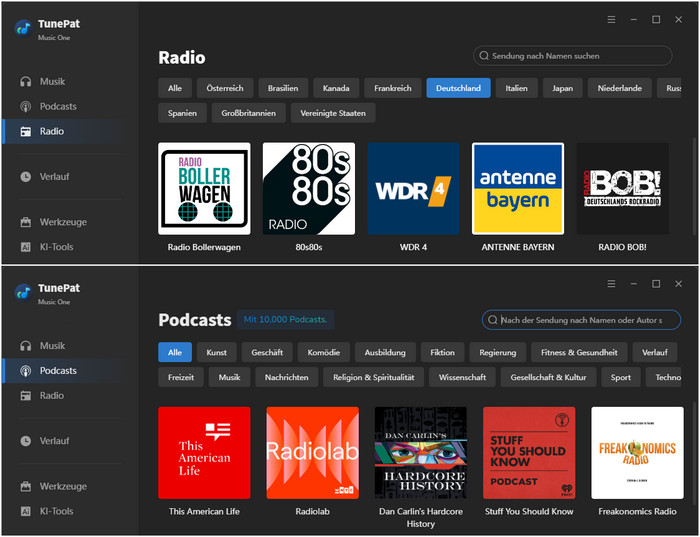The image size is (700, 537).
Task: Click 'Mit 10,000 Podcasts.' badge
Action: 286,320
